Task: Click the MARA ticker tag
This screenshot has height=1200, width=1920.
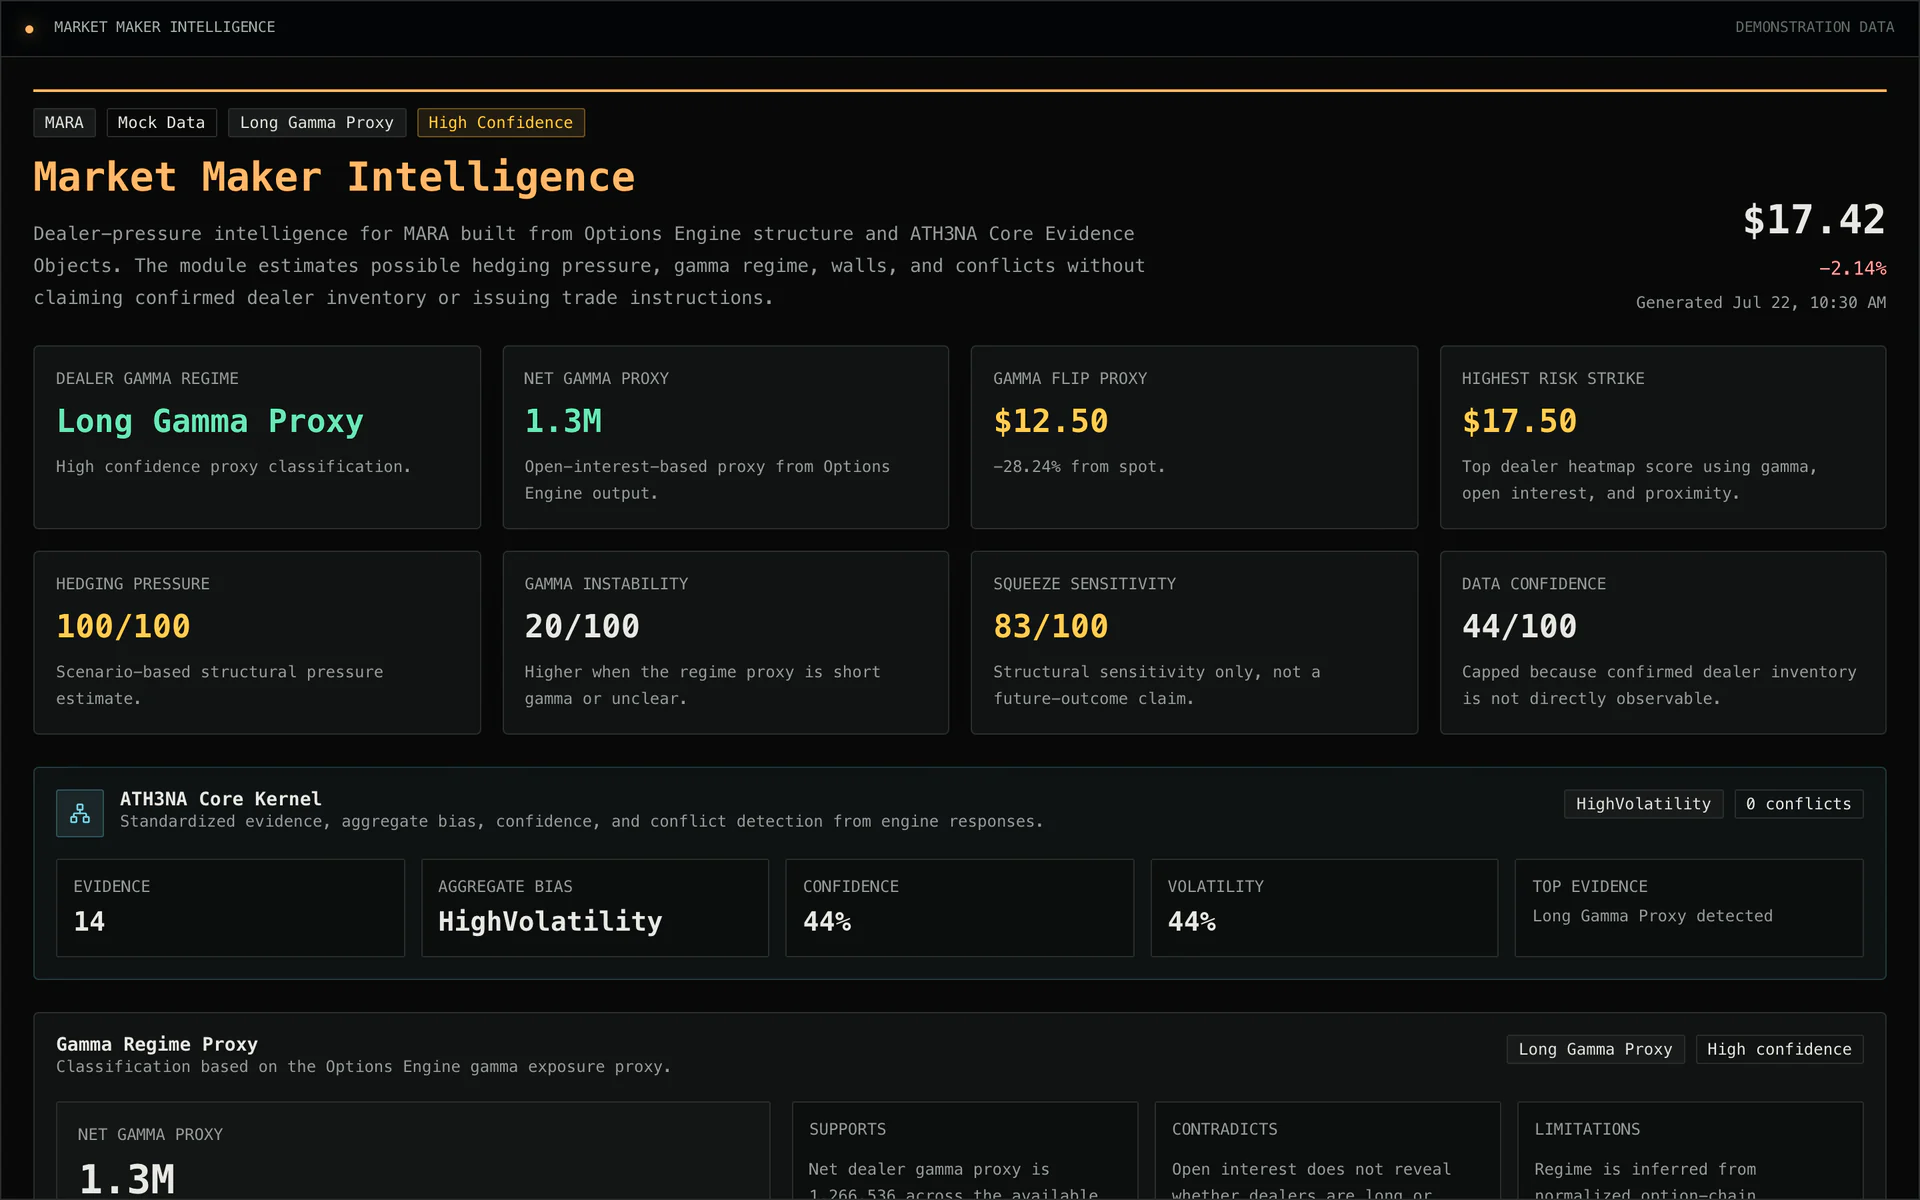Action: [x=64, y=122]
